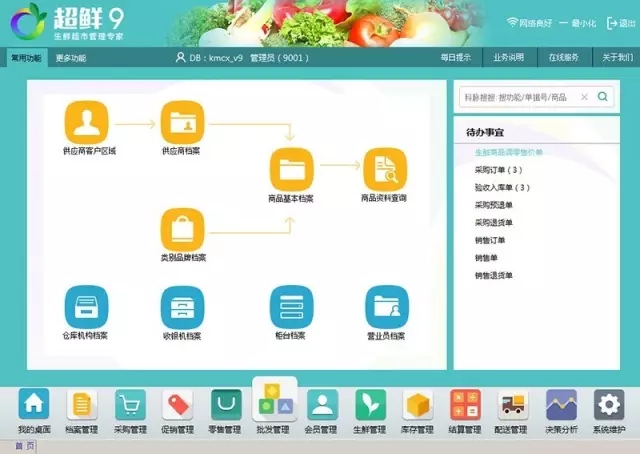Screen dimensions: 640x454
Task: Switch to 更多功能 tab
Action: (71, 58)
